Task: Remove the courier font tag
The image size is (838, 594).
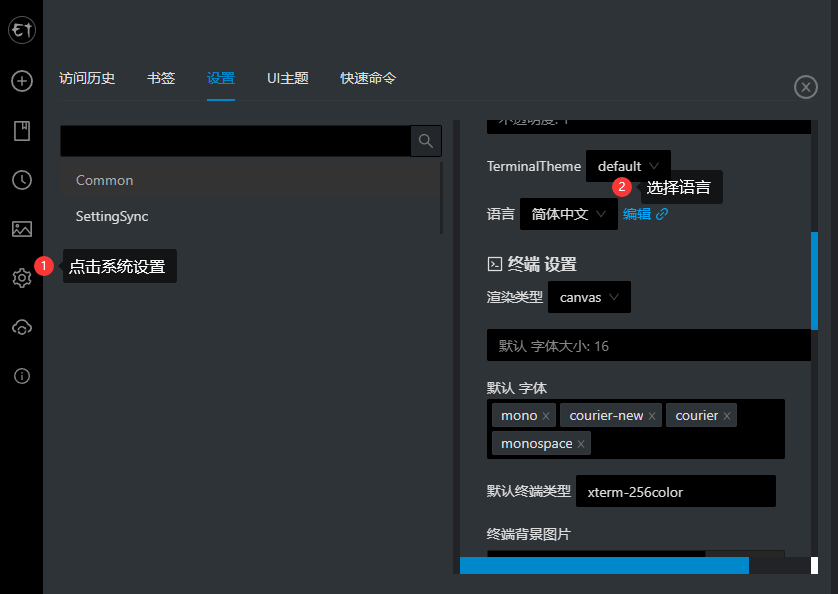Action: (x=727, y=416)
